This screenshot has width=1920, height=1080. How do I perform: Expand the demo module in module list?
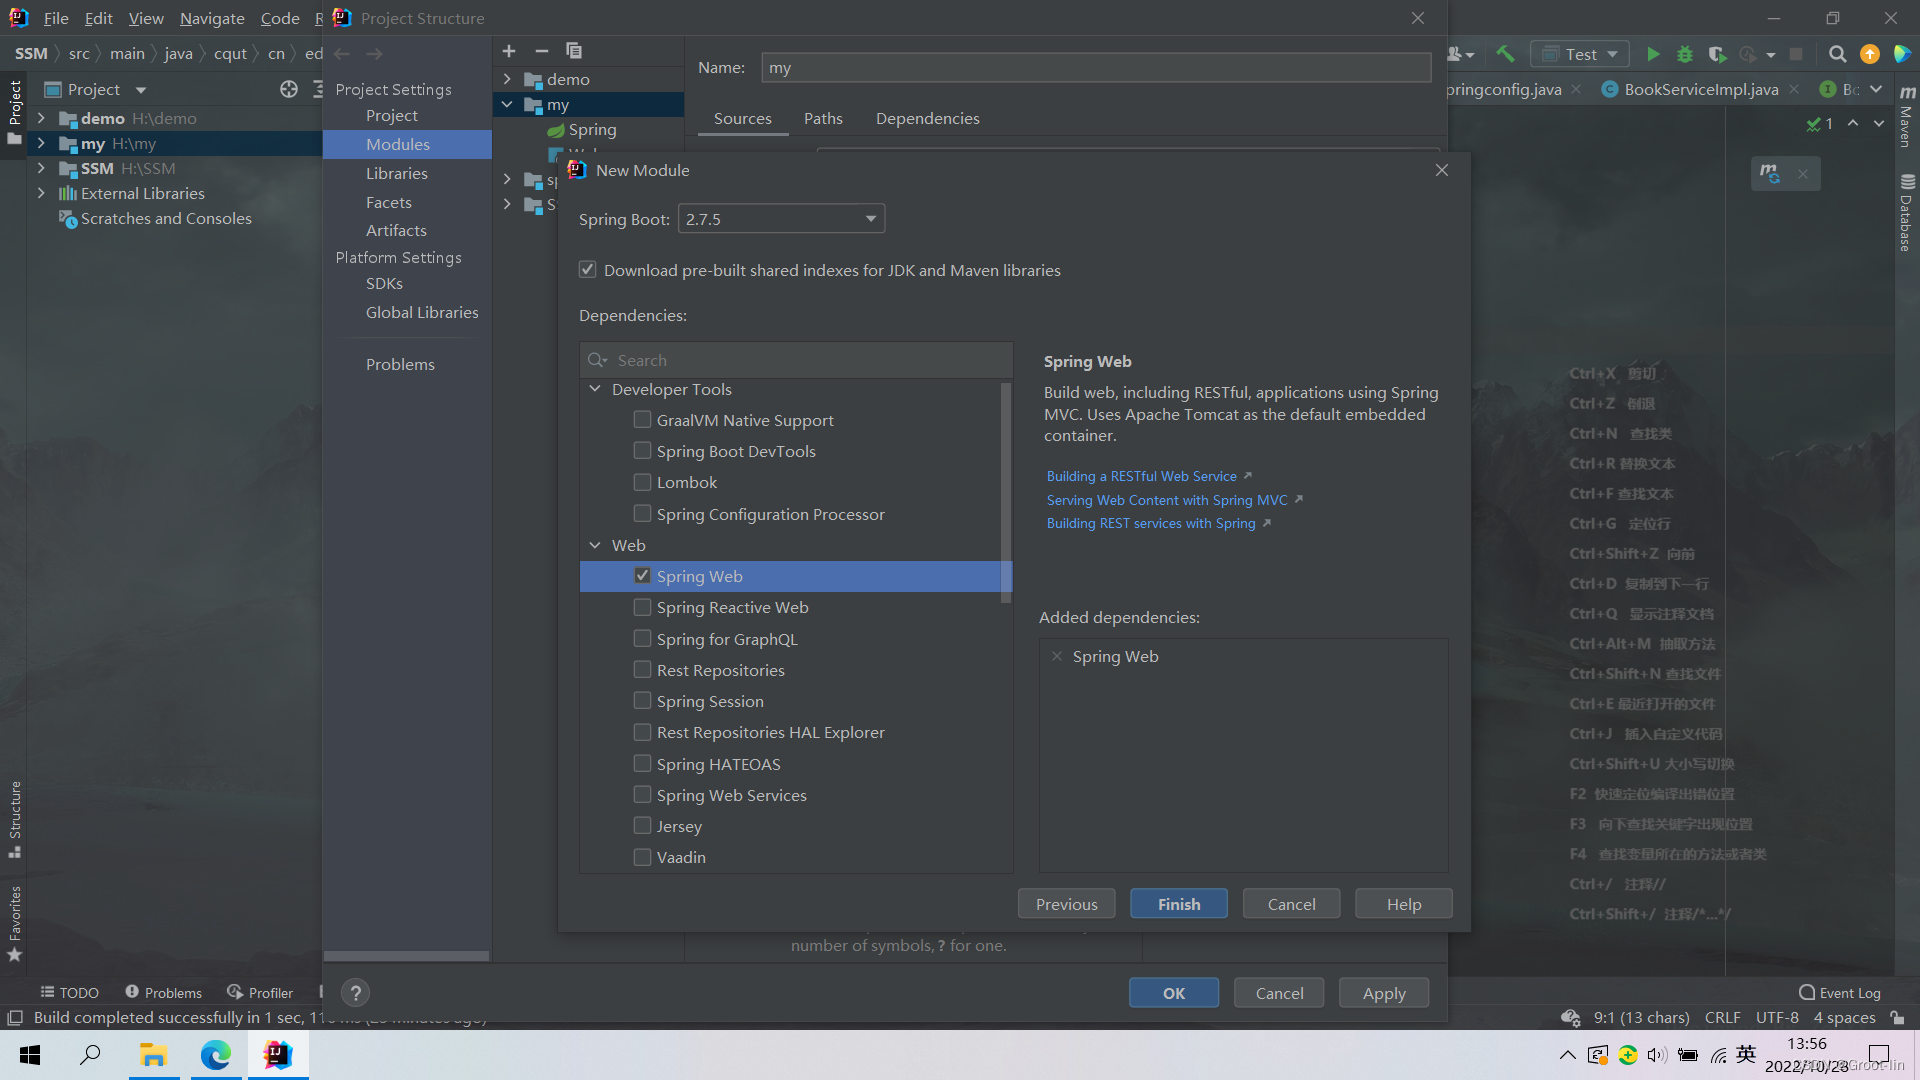pyautogui.click(x=507, y=79)
